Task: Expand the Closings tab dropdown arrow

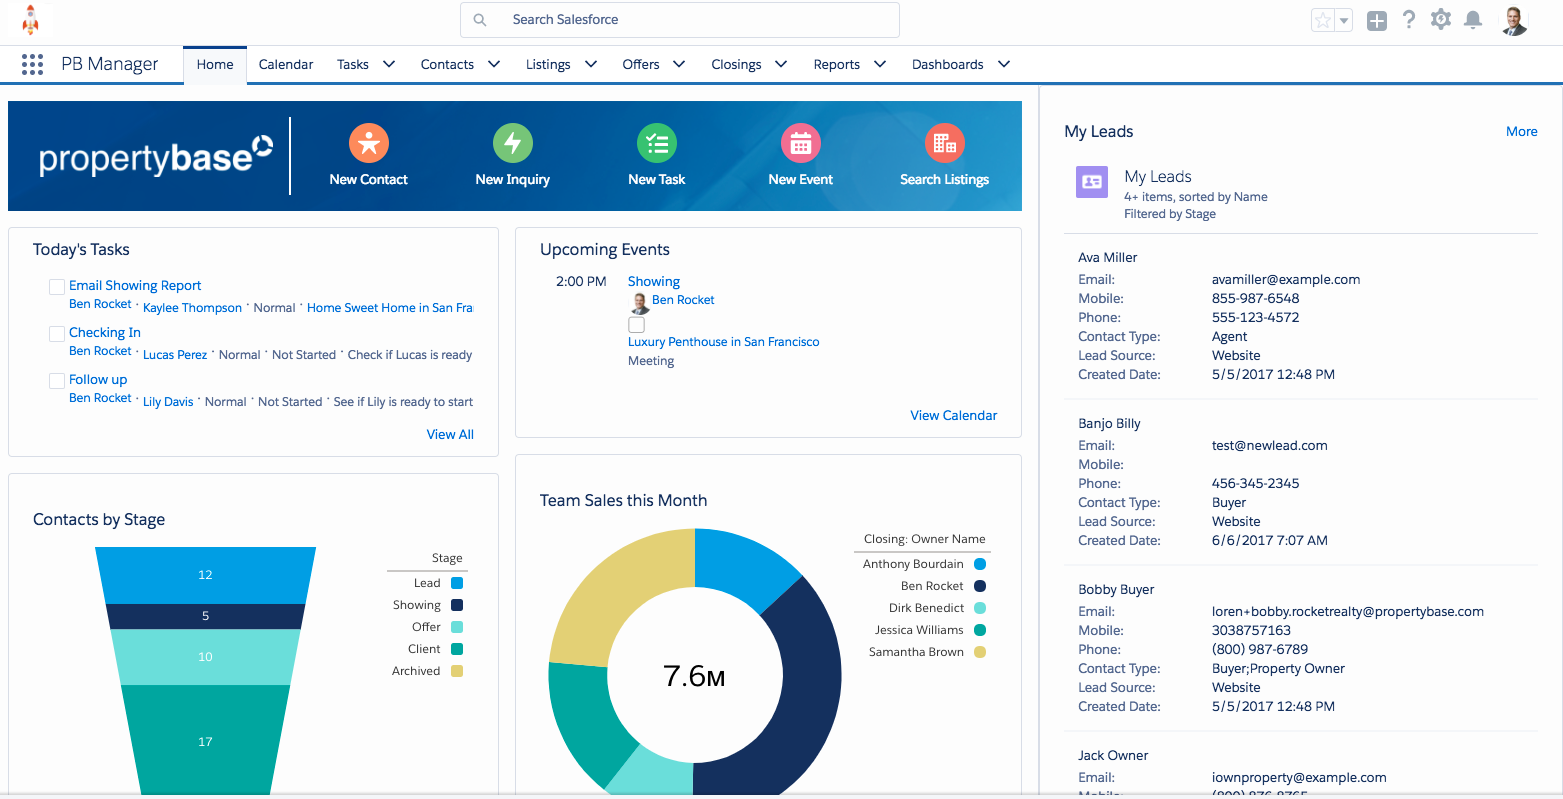Action: [781, 64]
